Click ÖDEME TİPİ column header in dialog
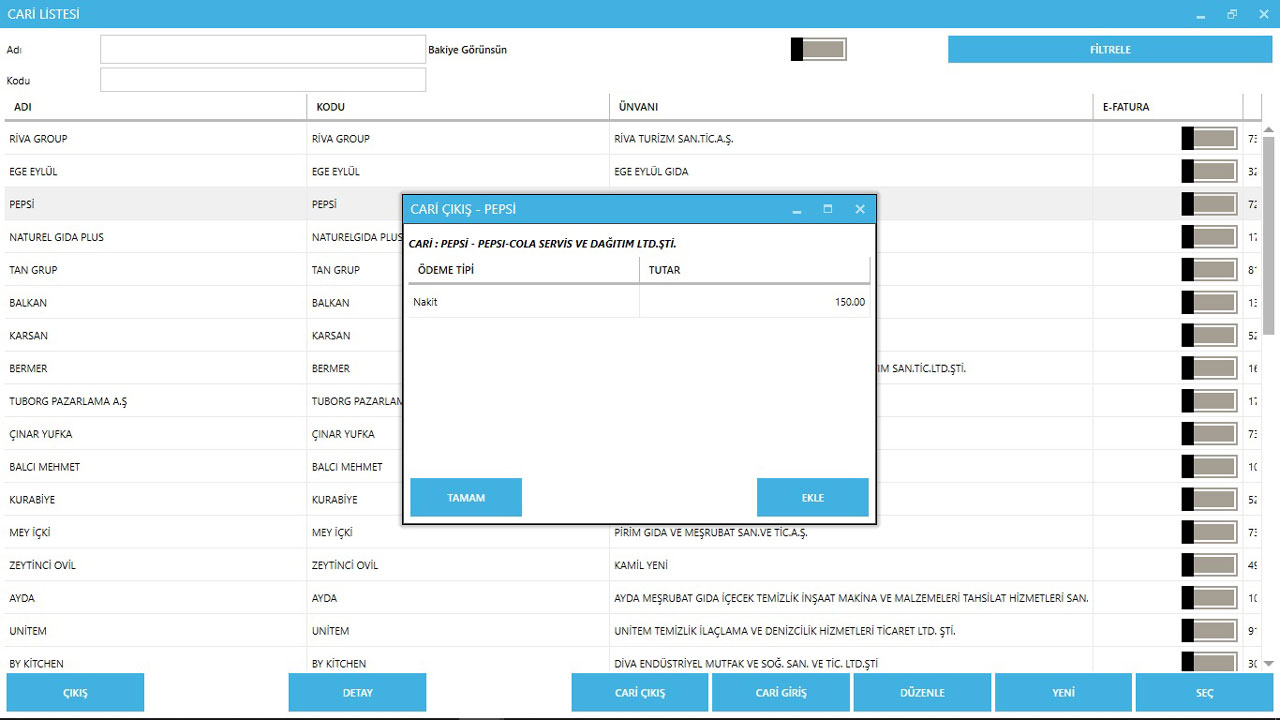Screen dimensions: 1280x720 click(524, 270)
